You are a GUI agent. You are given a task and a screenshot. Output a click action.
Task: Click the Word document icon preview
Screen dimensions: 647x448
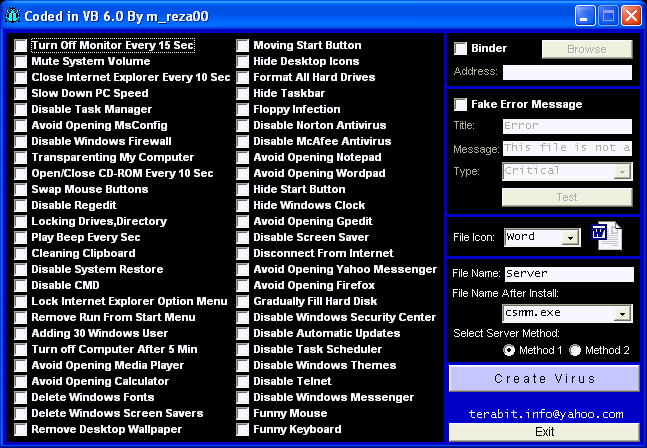pyautogui.click(x=606, y=235)
